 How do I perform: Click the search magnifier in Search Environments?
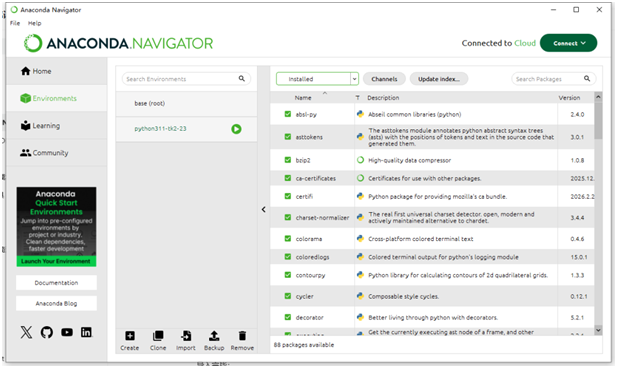[242, 79]
